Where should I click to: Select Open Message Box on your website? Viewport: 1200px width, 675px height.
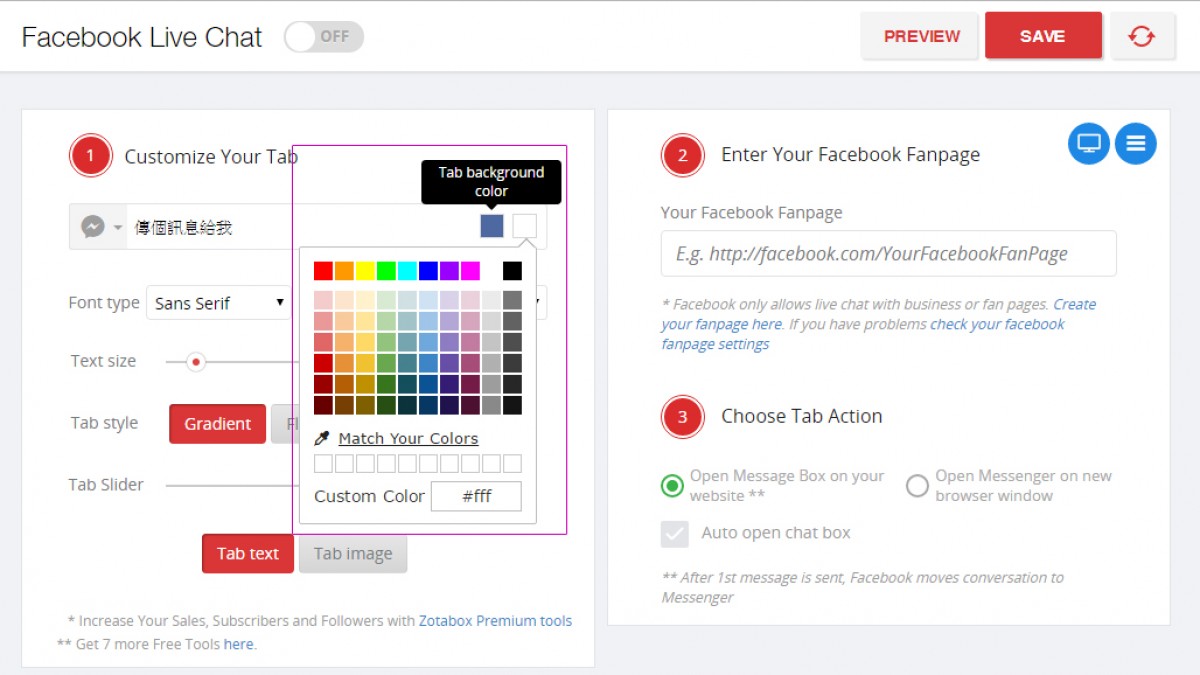tap(672, 486)
